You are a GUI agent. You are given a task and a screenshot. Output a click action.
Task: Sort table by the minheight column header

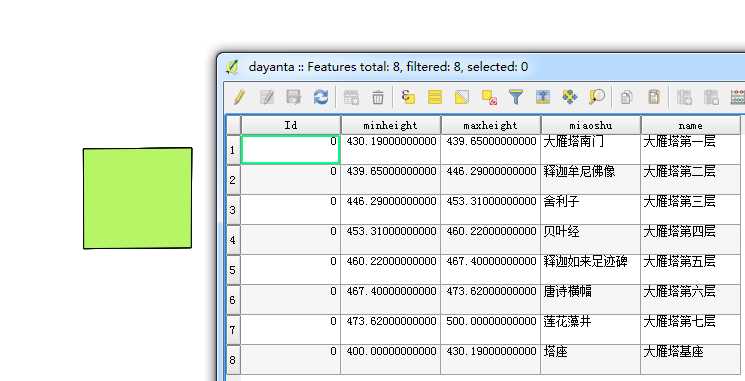click(x=391, y=125)
